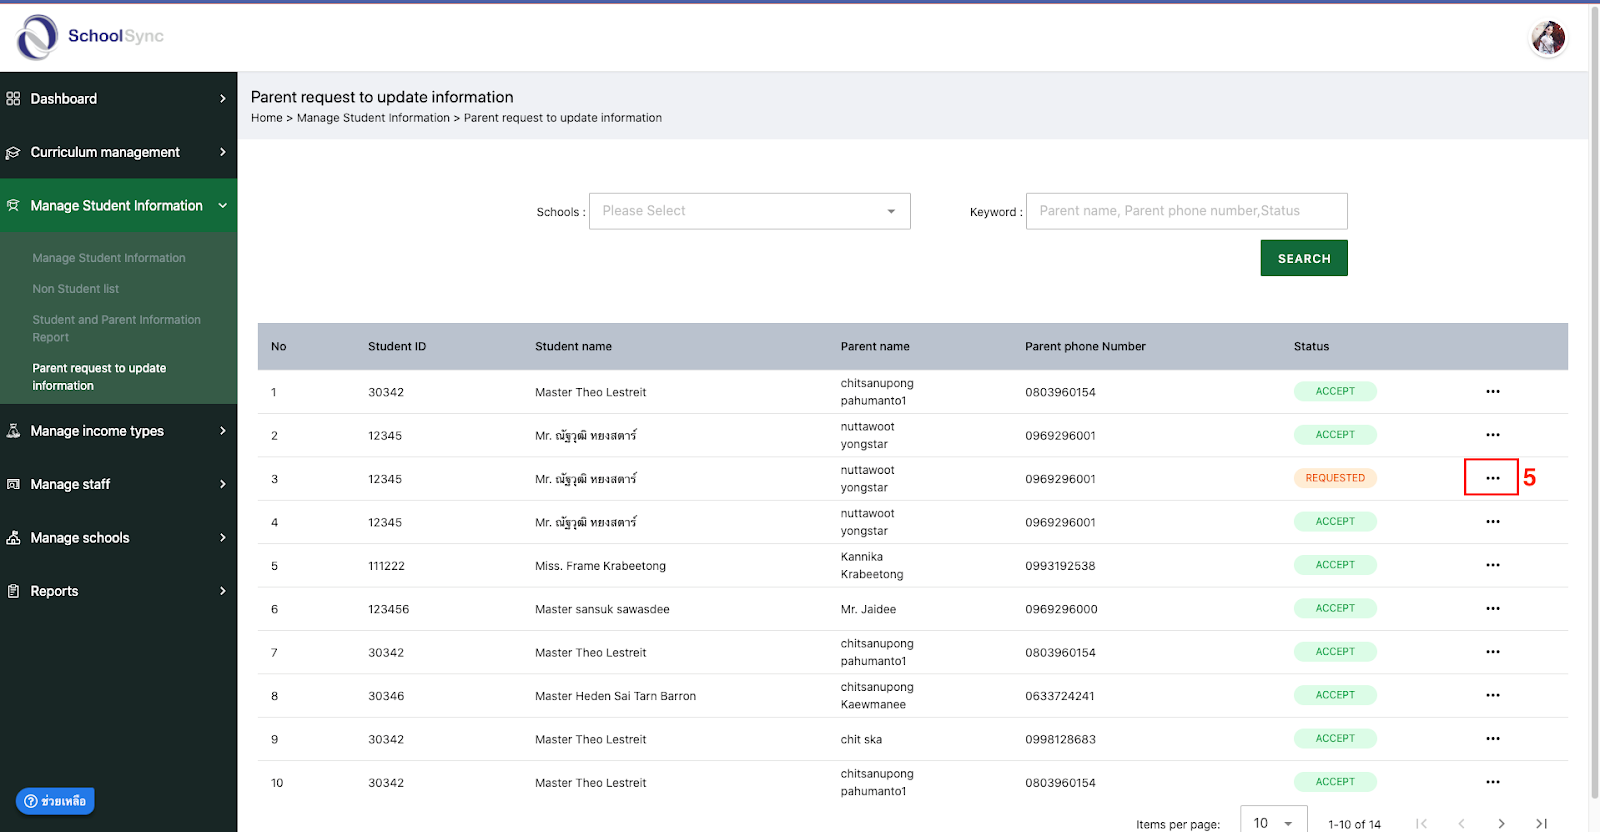The image size is (1600, 832).
Task: Click phone number 0993192538
Action: [x=1060, y=566]
